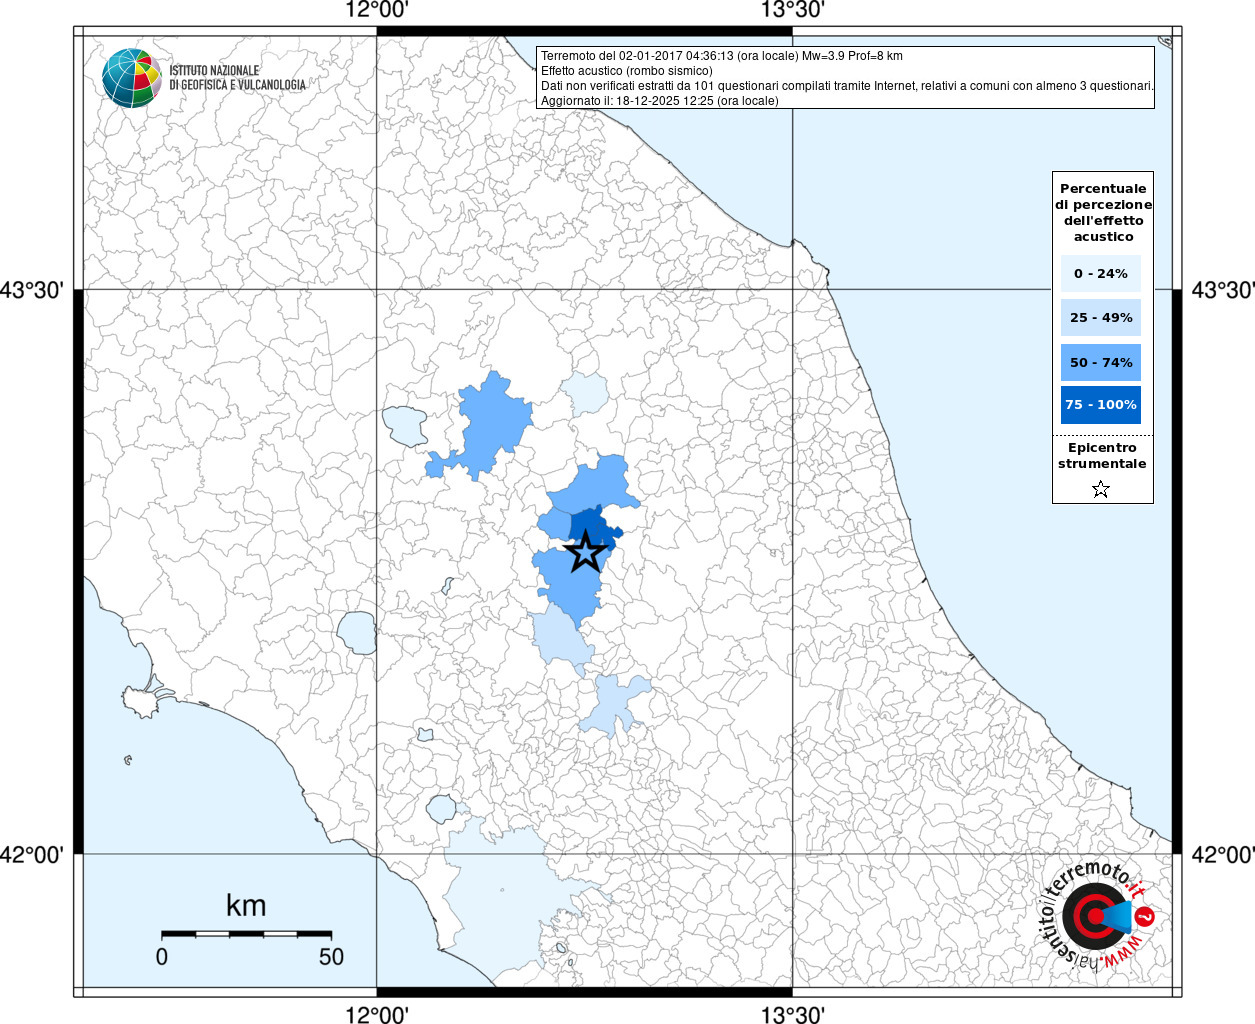Screen dimensions: 1255x1024
Task: Click 'Istituto Nazionale di Geofisica e Vulcanologia' text
Action: (x=237, y=78)
